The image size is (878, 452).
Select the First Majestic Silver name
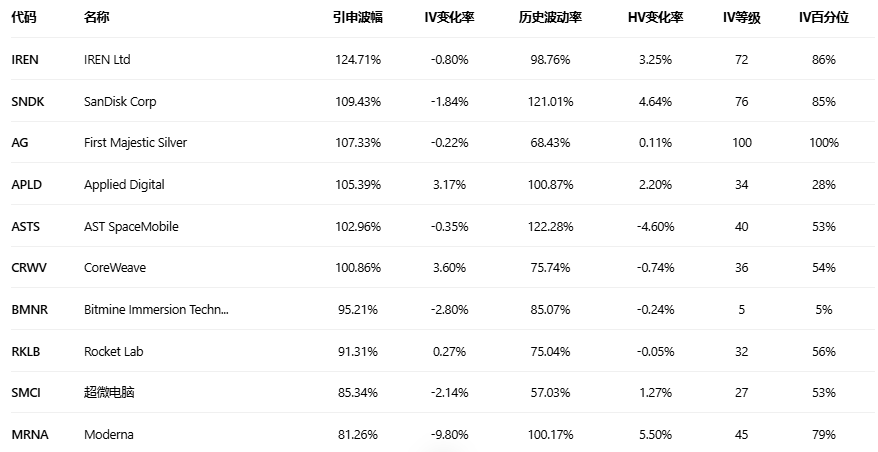tap(135, 143)
